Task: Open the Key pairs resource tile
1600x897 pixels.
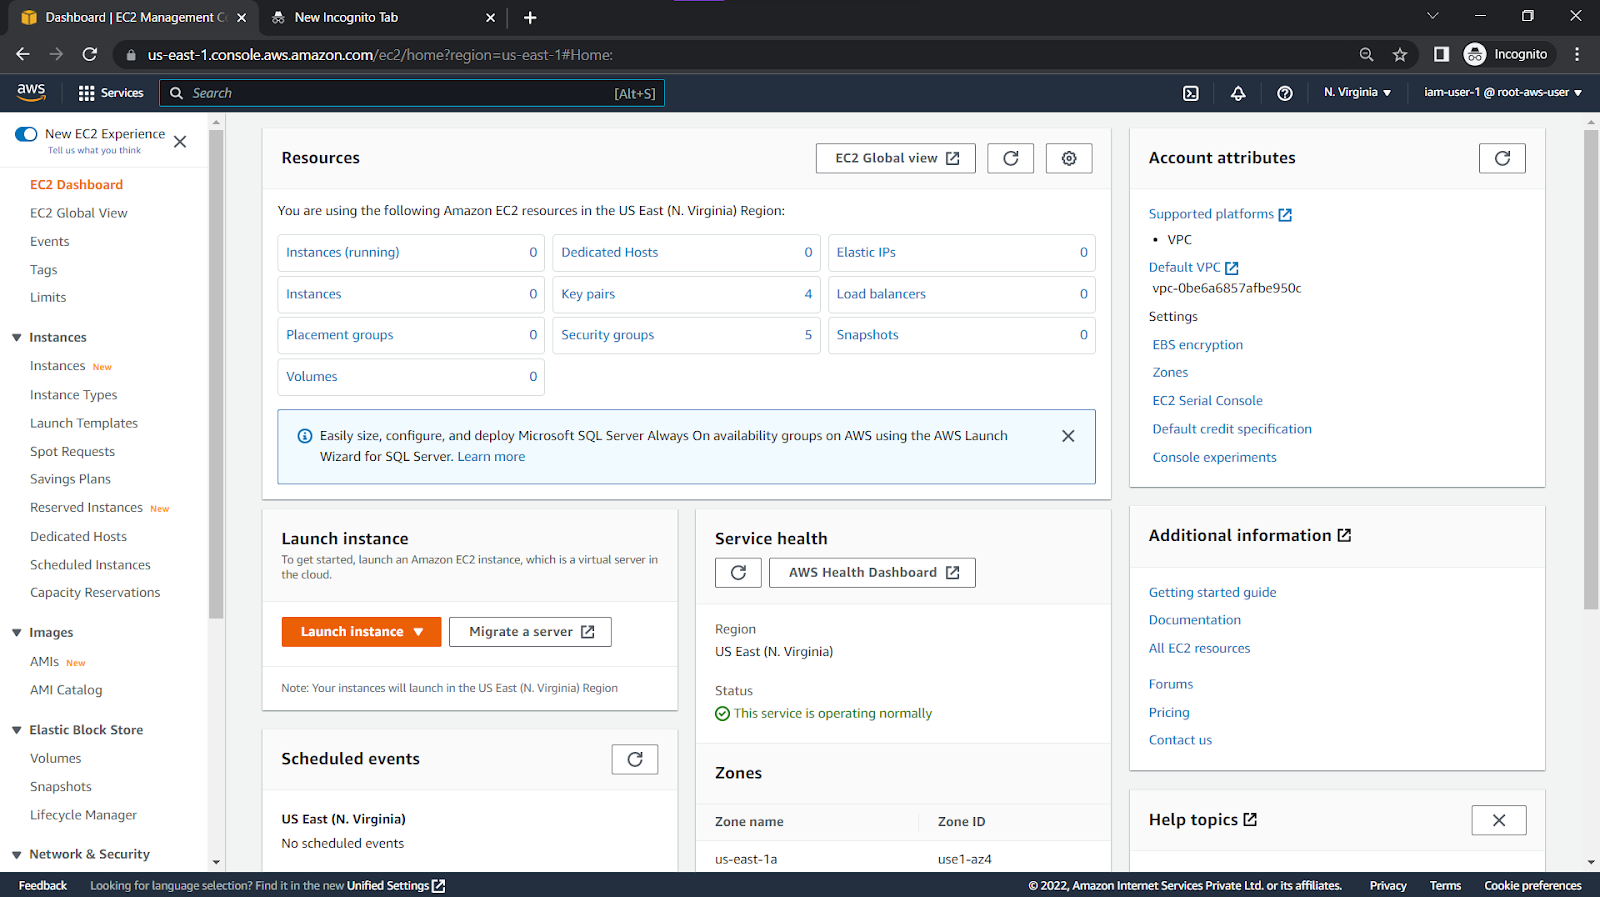Action: click(686, 294)
